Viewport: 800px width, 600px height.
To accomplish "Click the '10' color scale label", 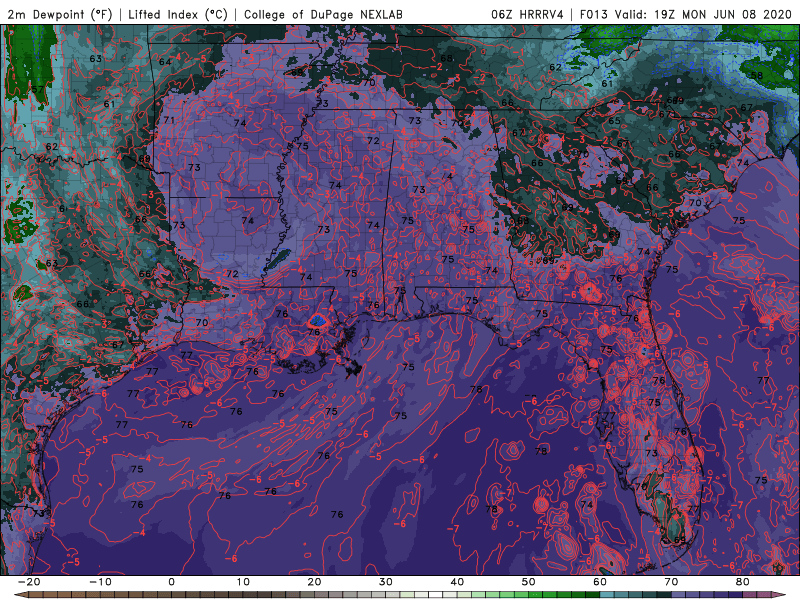I will (x=243, y=582).
